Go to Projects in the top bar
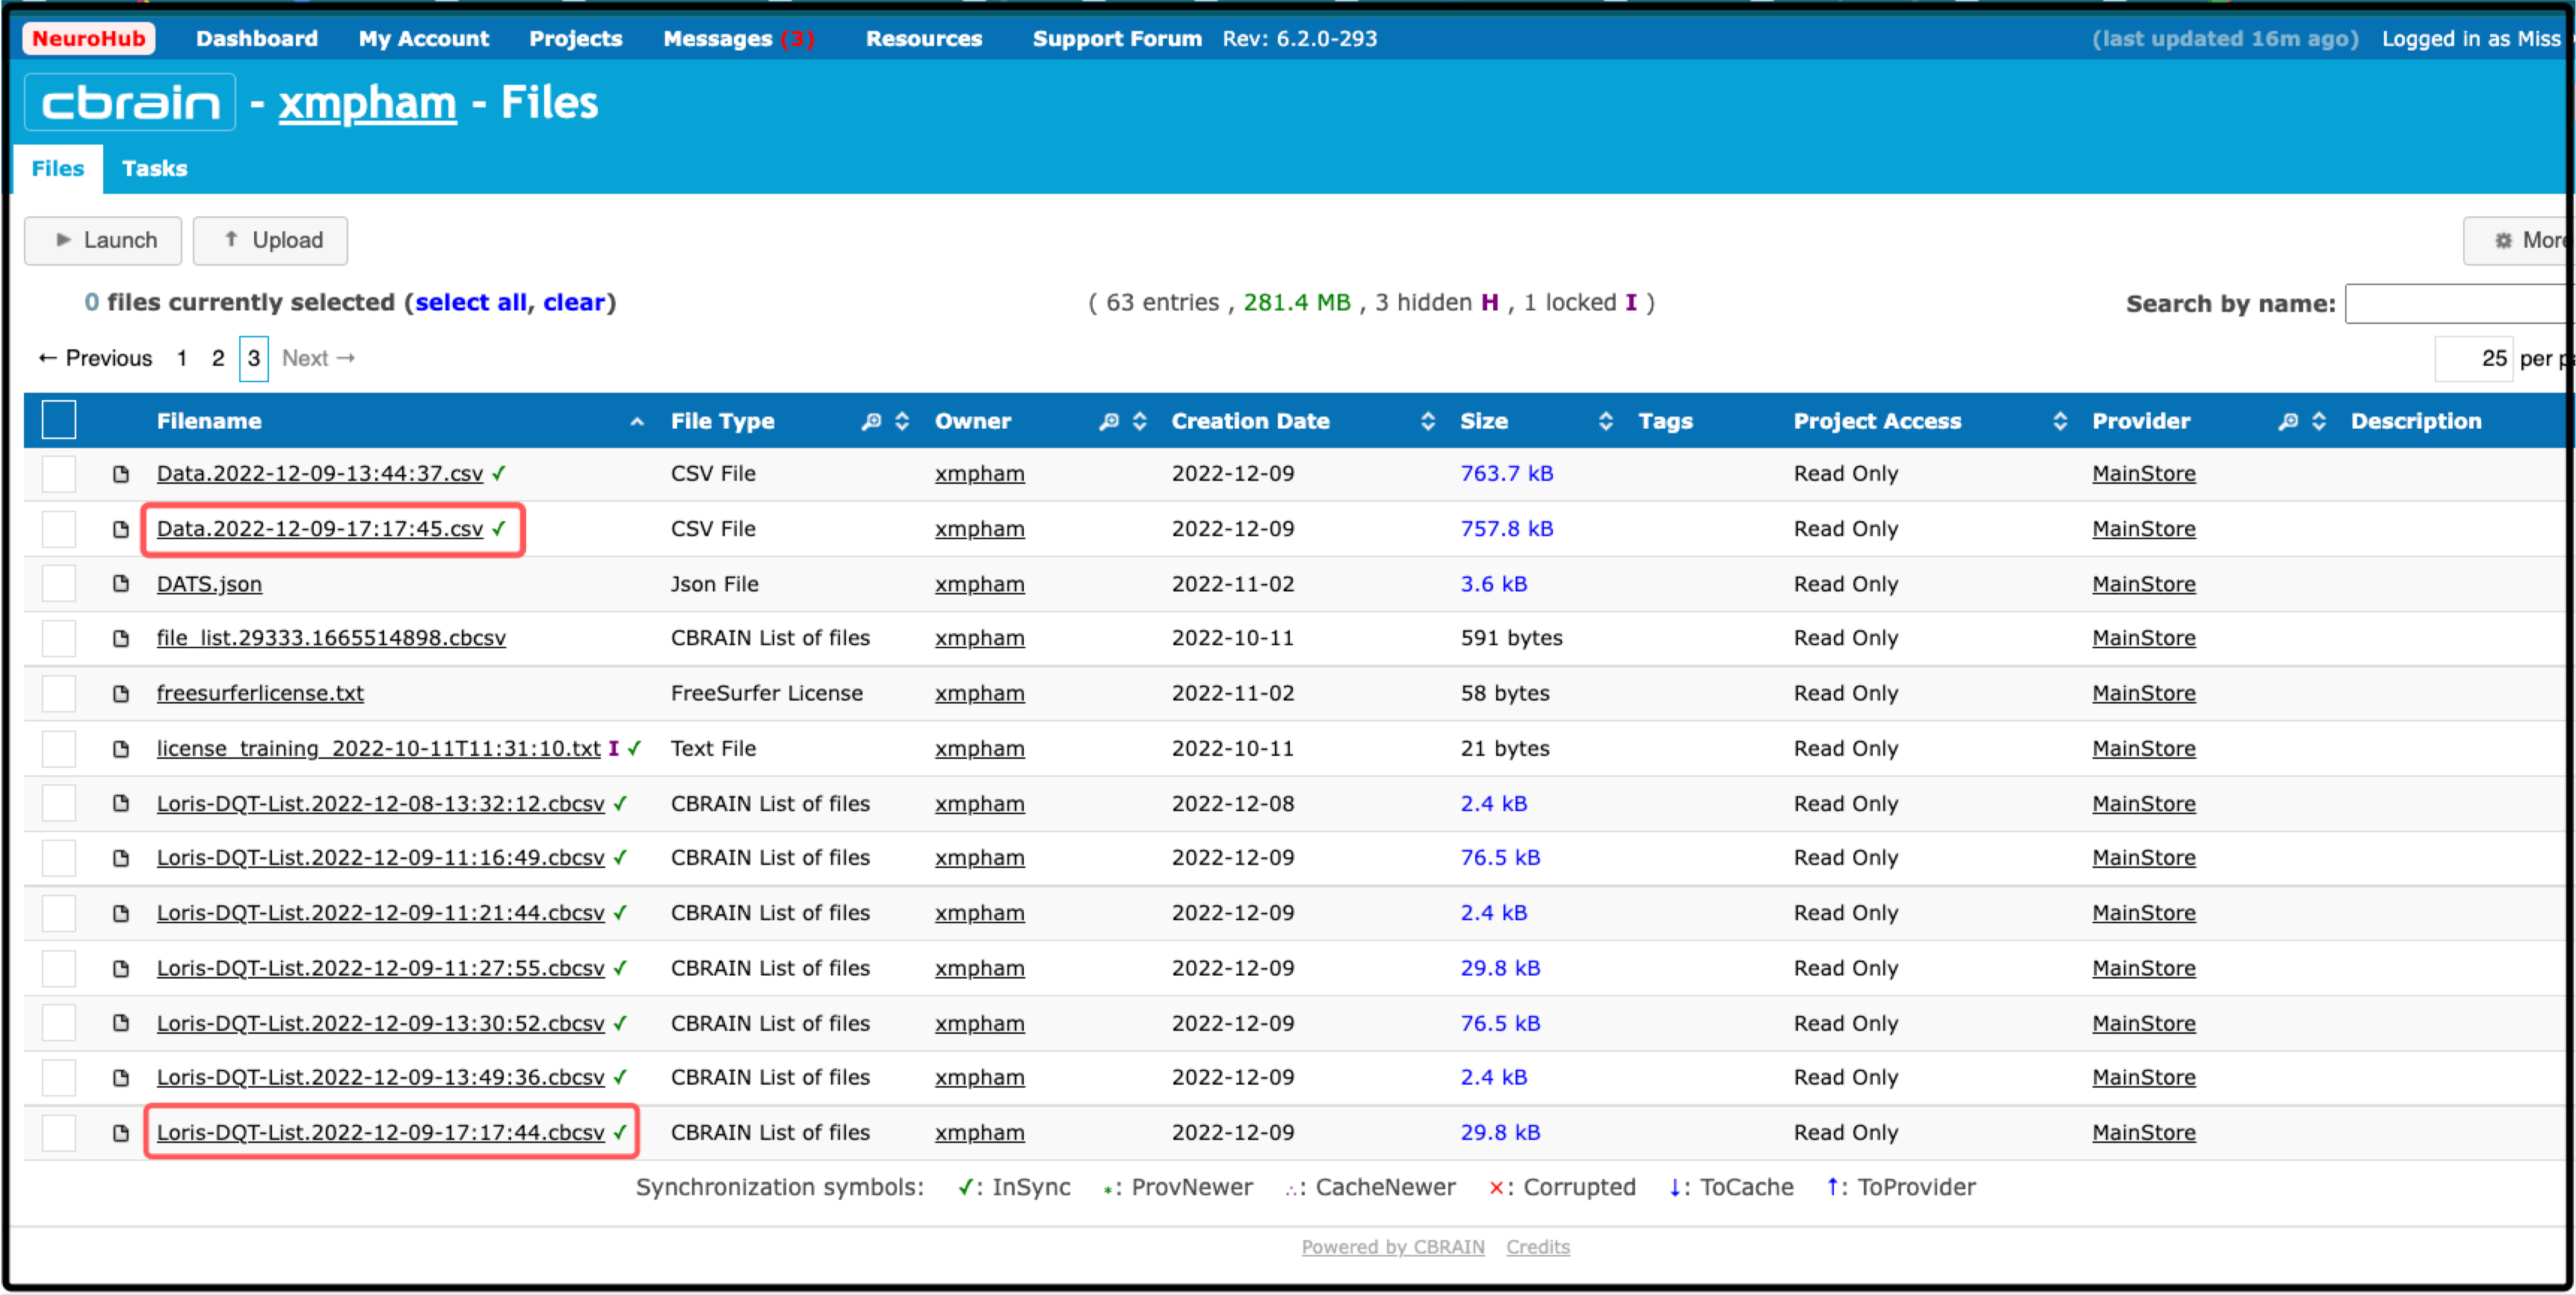The width and height of the screenshot is (2576, 1295). pos(576,38)
